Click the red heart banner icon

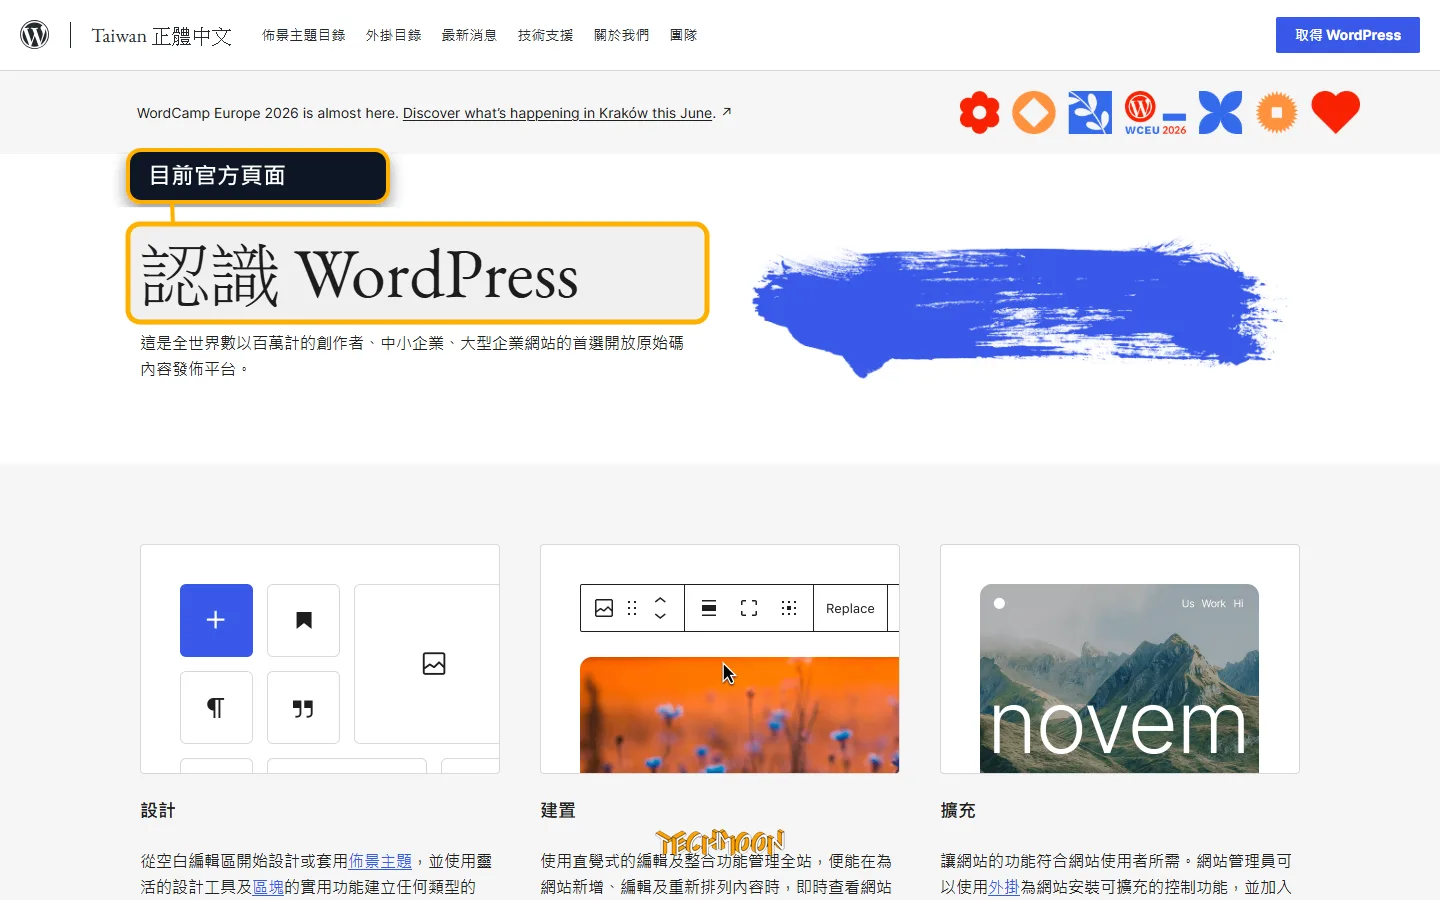tap(1336, 112)
